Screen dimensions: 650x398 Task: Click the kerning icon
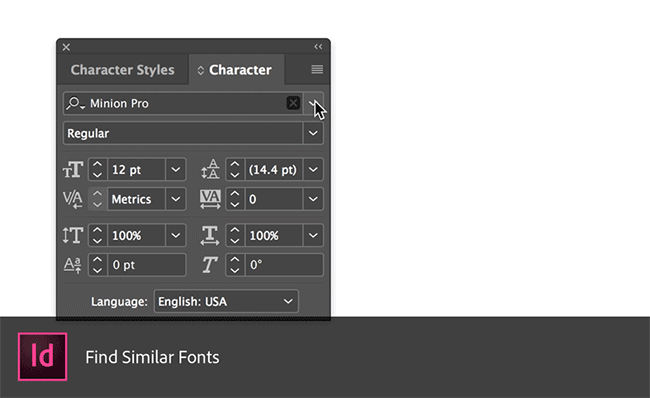(73, 199)
